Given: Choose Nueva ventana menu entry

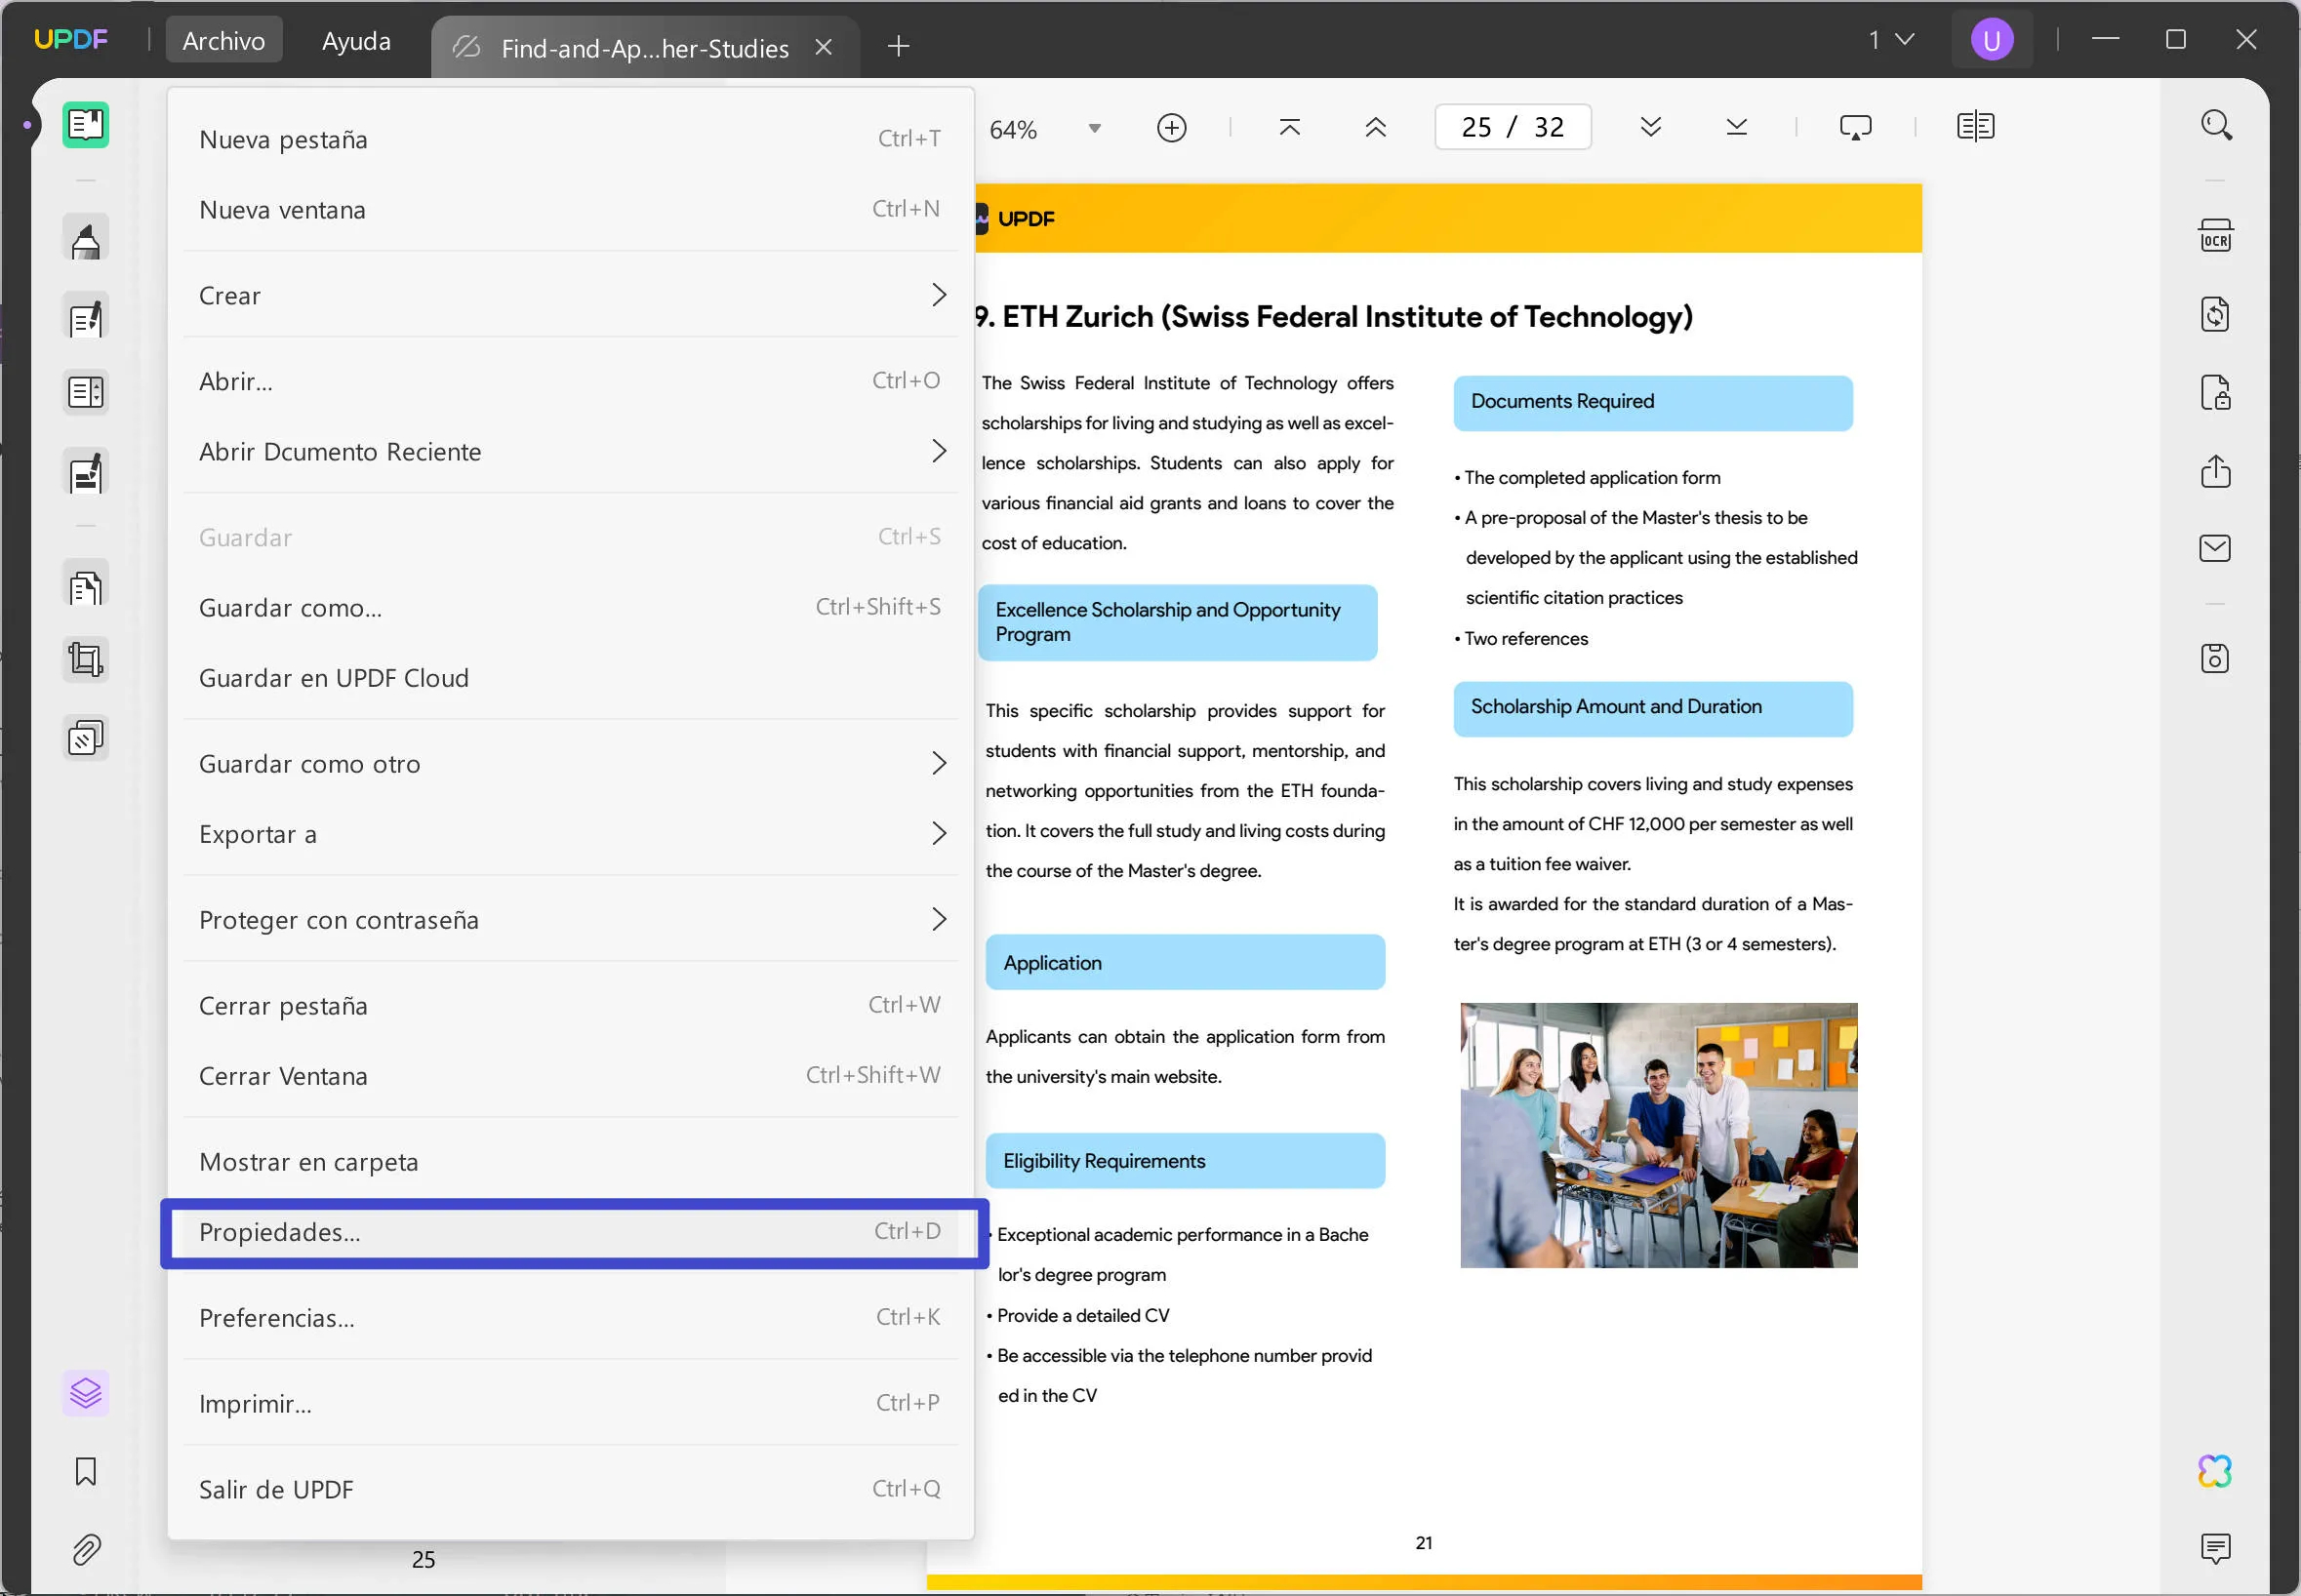Looking at the screenshot, I should 572,209.
